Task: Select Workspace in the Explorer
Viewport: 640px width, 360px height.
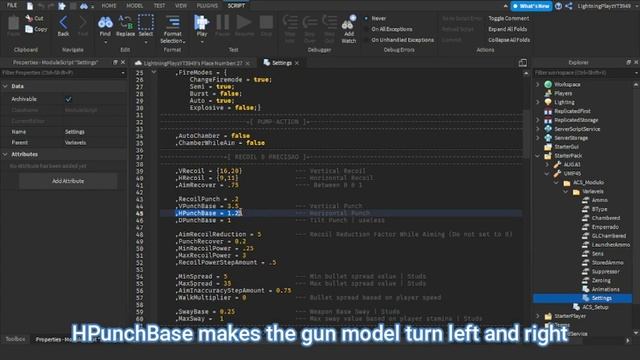Action: pos(567,84)
